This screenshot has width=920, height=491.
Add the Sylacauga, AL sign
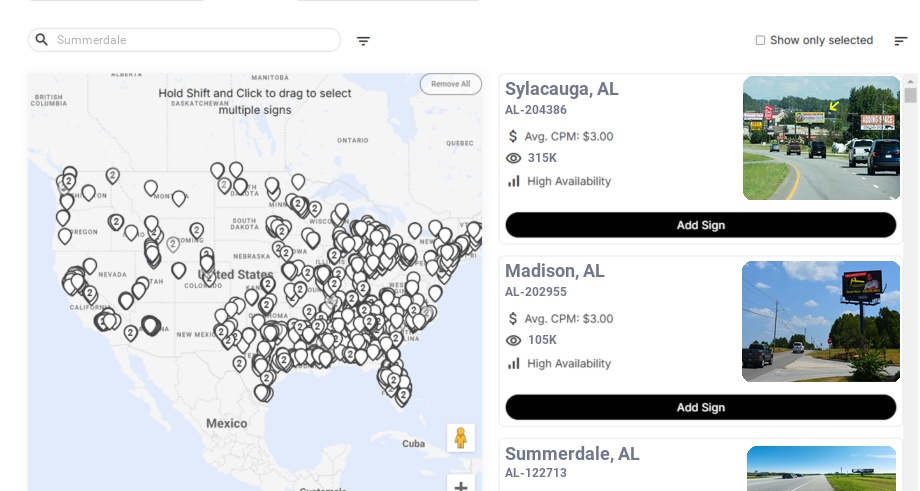coord(700,225)
